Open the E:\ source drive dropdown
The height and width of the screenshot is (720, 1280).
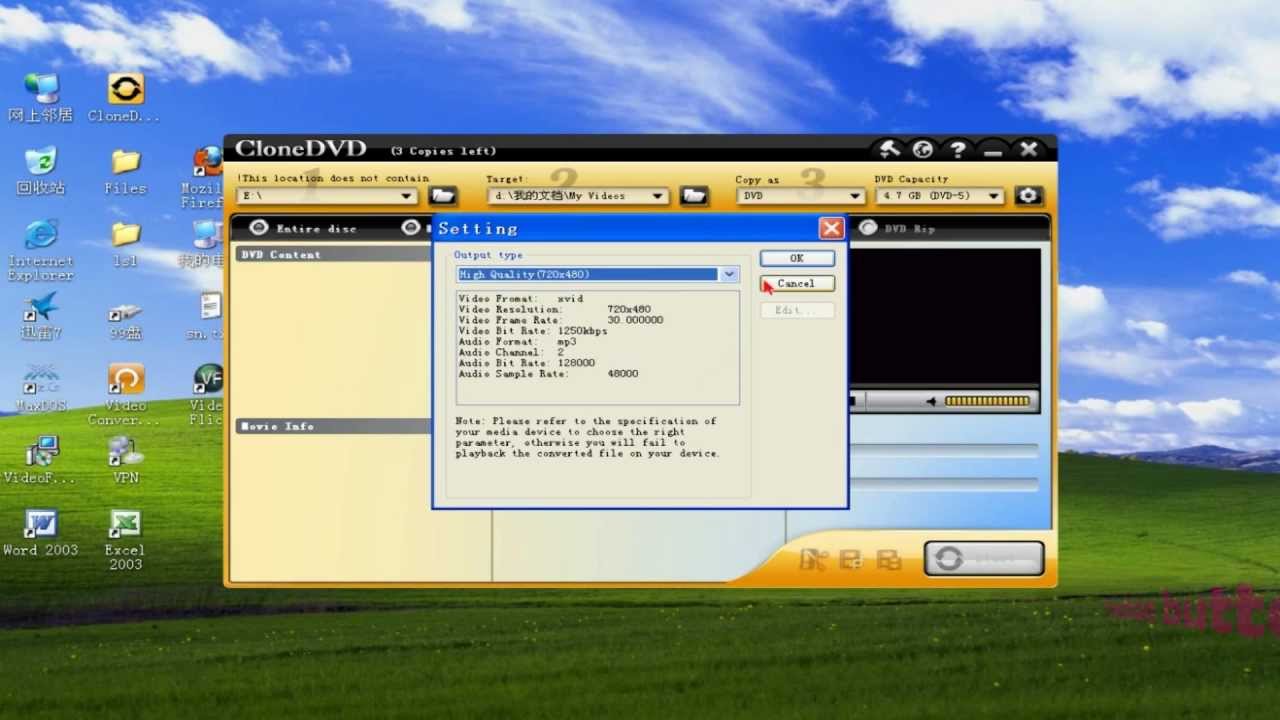click(407, 196)
